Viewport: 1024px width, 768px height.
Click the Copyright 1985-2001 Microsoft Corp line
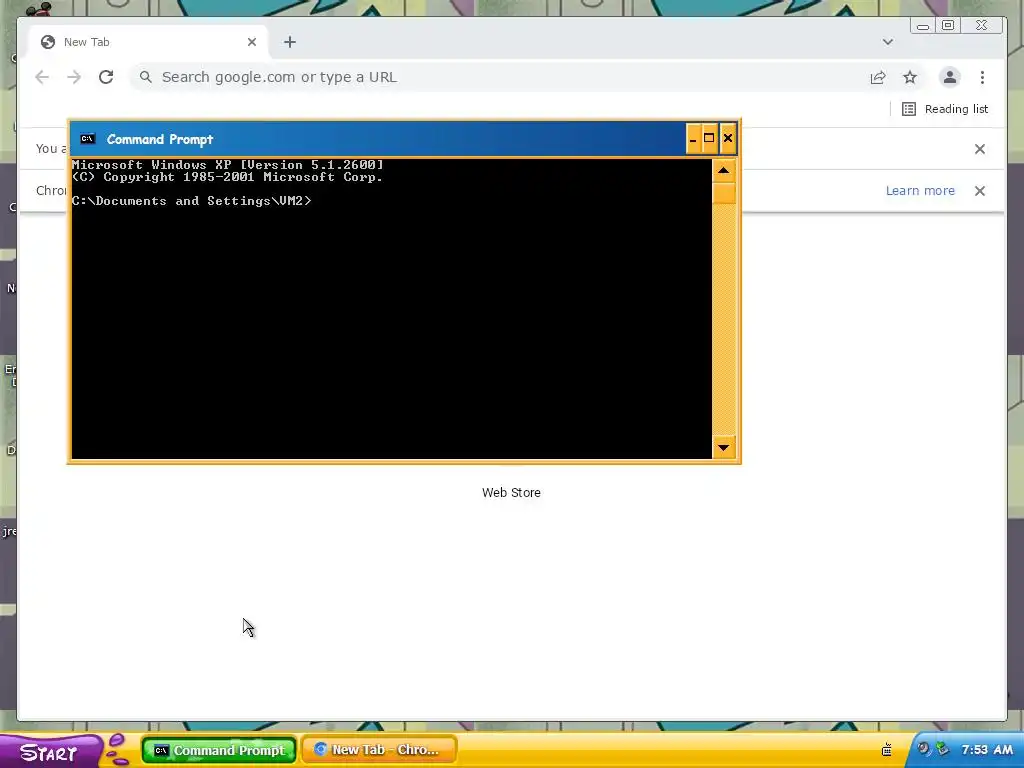pyautogui.click(x=228, y=177)
